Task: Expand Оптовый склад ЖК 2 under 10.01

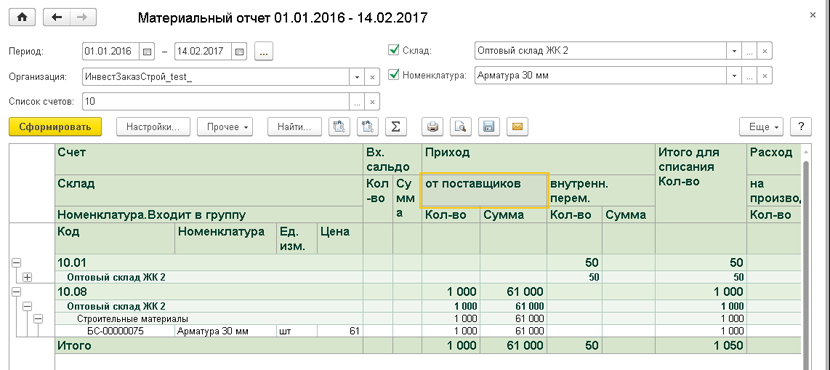Action: point(27,277)
